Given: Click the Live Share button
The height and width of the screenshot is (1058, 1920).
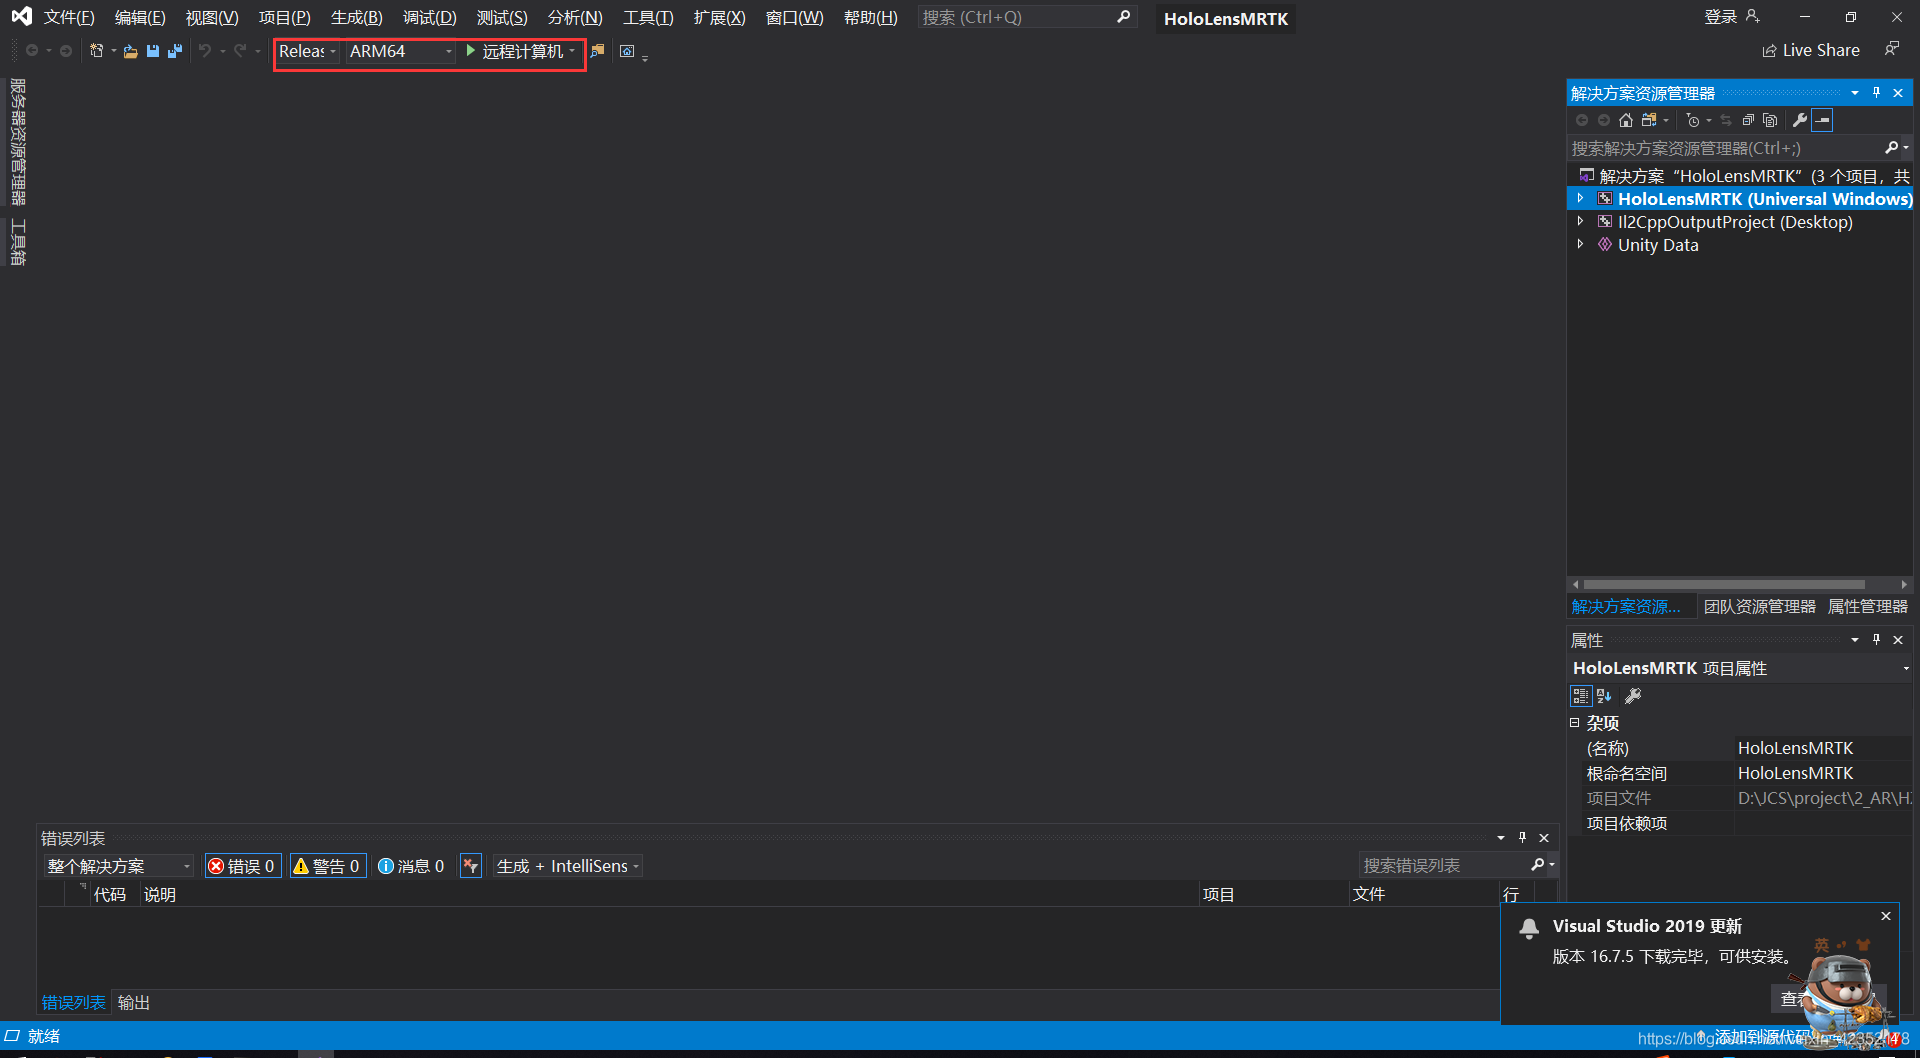Looking at the screenshot, I should tap(1811, 50).
